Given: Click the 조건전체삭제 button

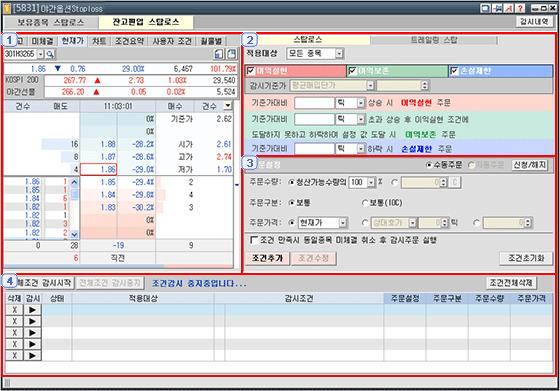Looking at the screenshot, I should [511, 283].
